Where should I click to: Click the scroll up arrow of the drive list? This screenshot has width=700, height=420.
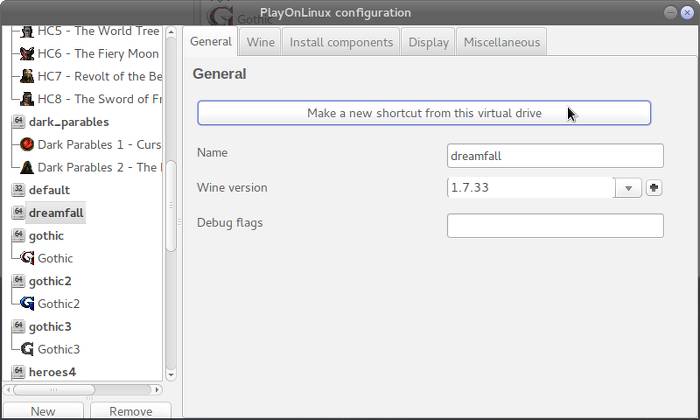point(171,32)
